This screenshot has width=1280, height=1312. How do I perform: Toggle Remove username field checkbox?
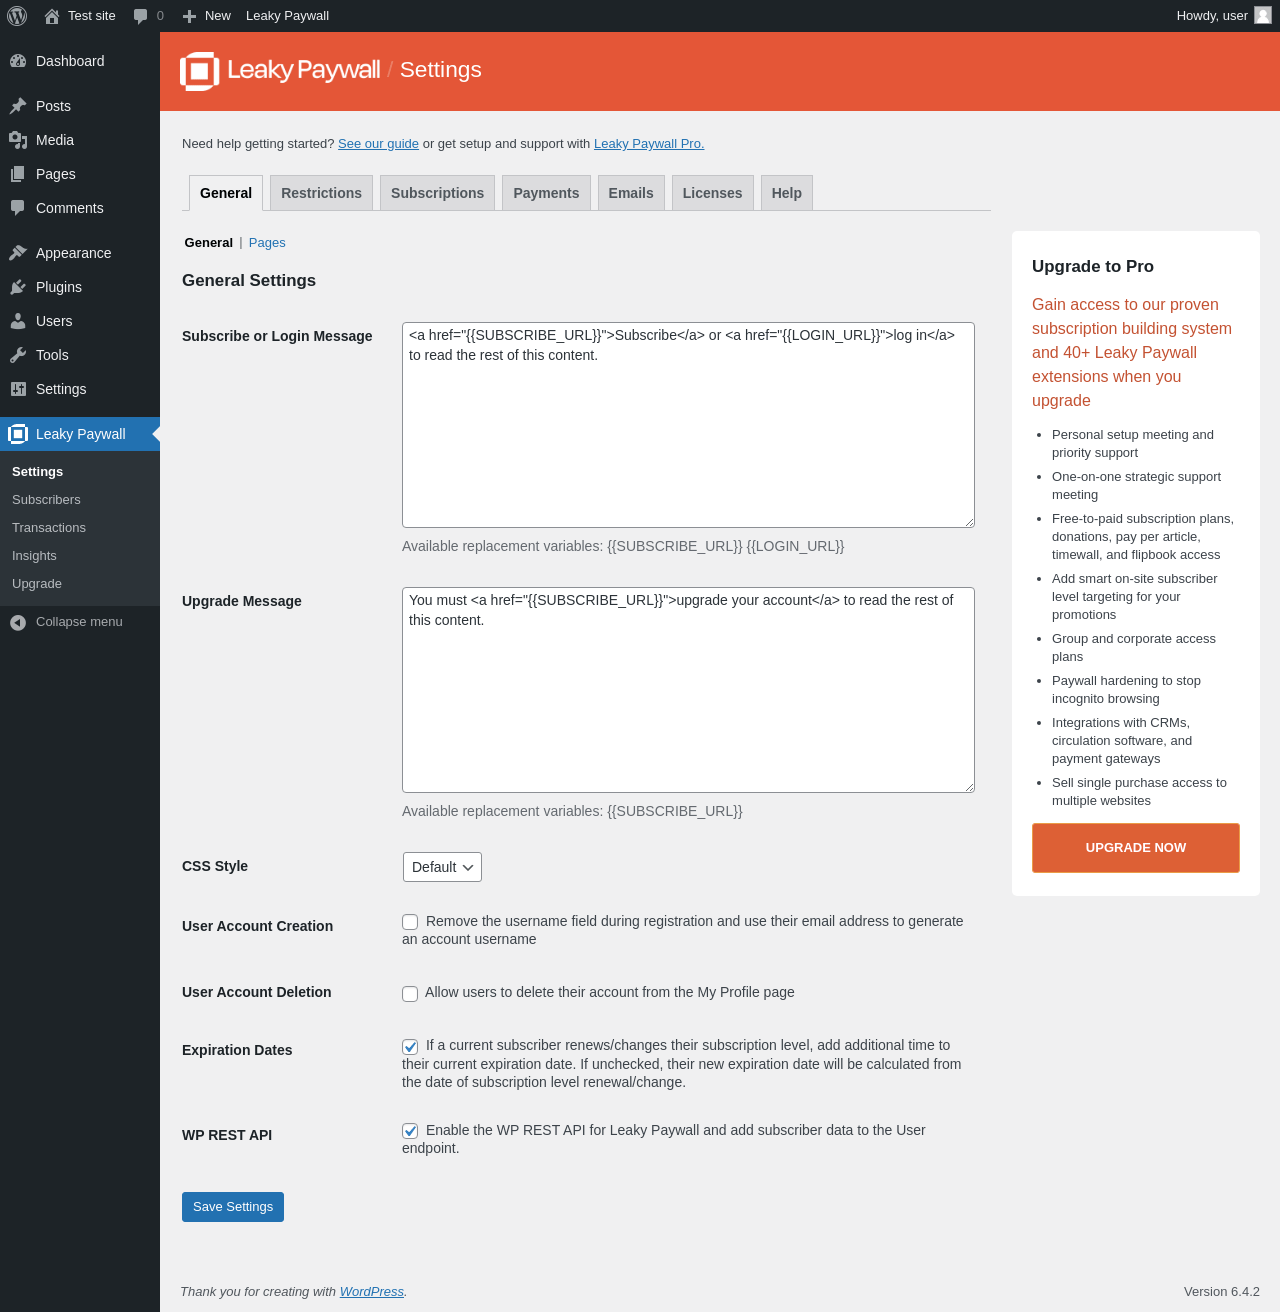click(410, 922)
